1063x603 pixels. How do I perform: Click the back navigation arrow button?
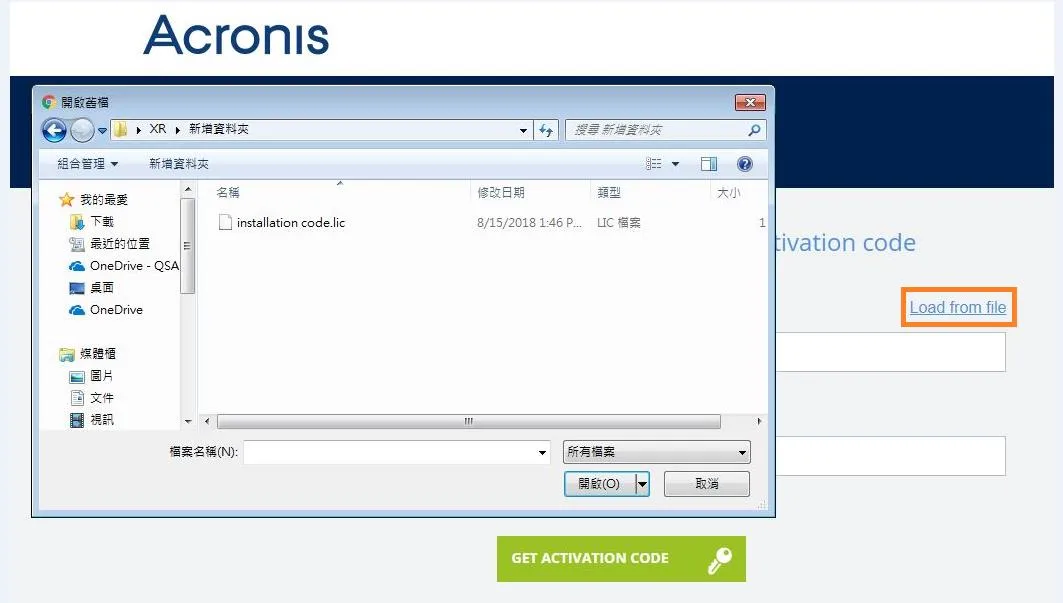[x=54, y=130]
